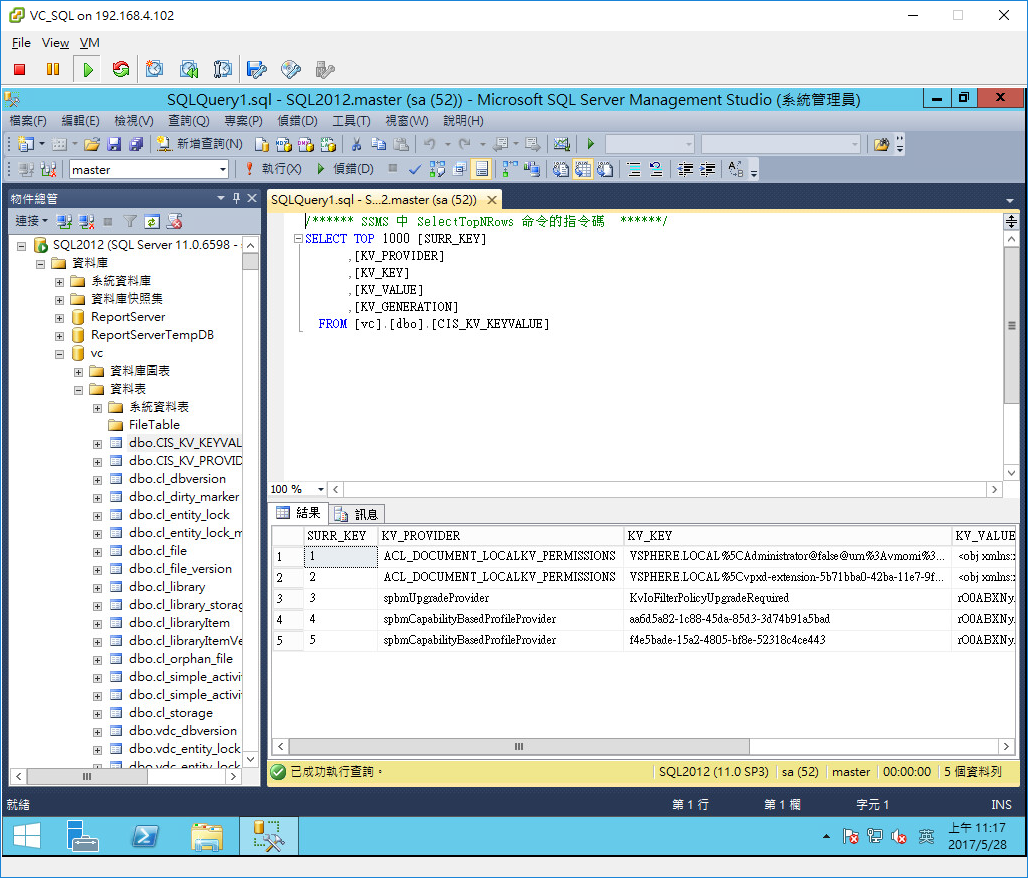Image resolution: width=1028 pixels, height=878 pixels.
Task: Click the Change Connection icon
Action: coord(48,169)
